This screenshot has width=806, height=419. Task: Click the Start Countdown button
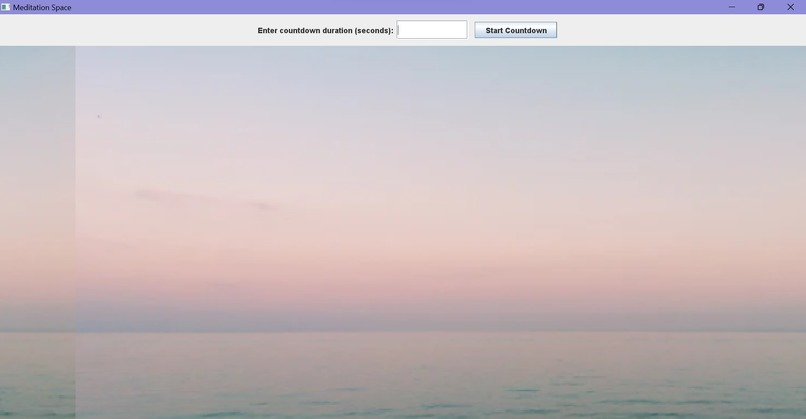coord(515,30)
